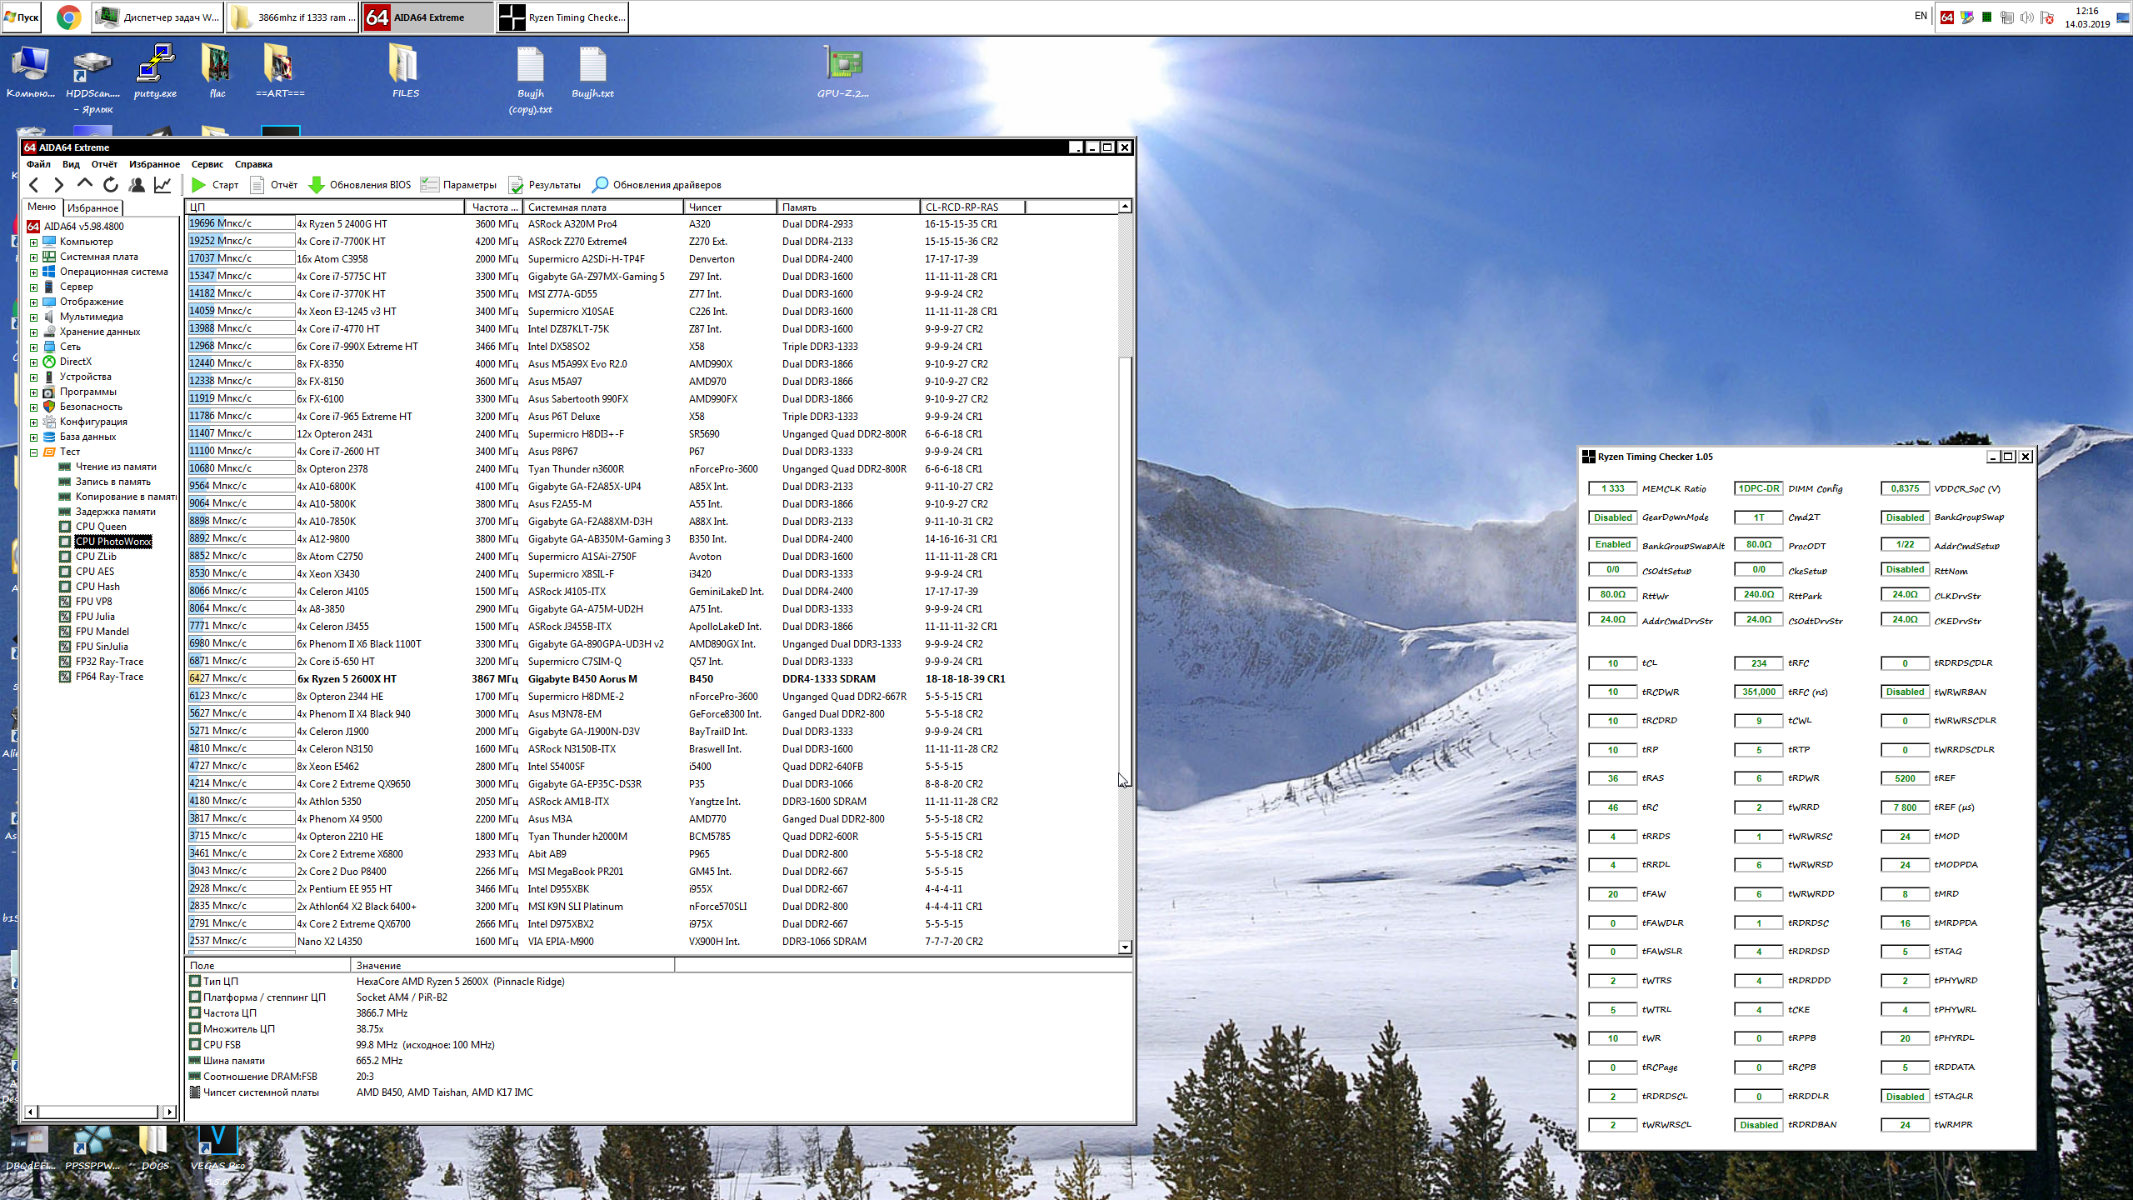This screenshot has width=2133, height=1200.
Task: Click the green Старт play icon
Action: pyautogui.click(x=199, y=185)
